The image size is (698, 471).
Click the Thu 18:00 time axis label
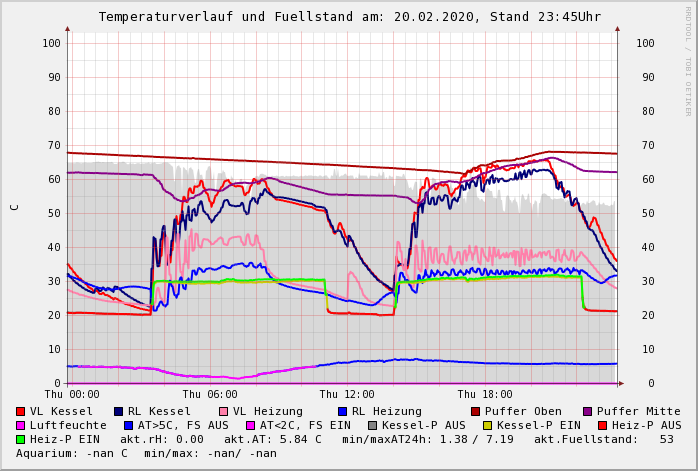pyautogui.click(x=485, y=395)
